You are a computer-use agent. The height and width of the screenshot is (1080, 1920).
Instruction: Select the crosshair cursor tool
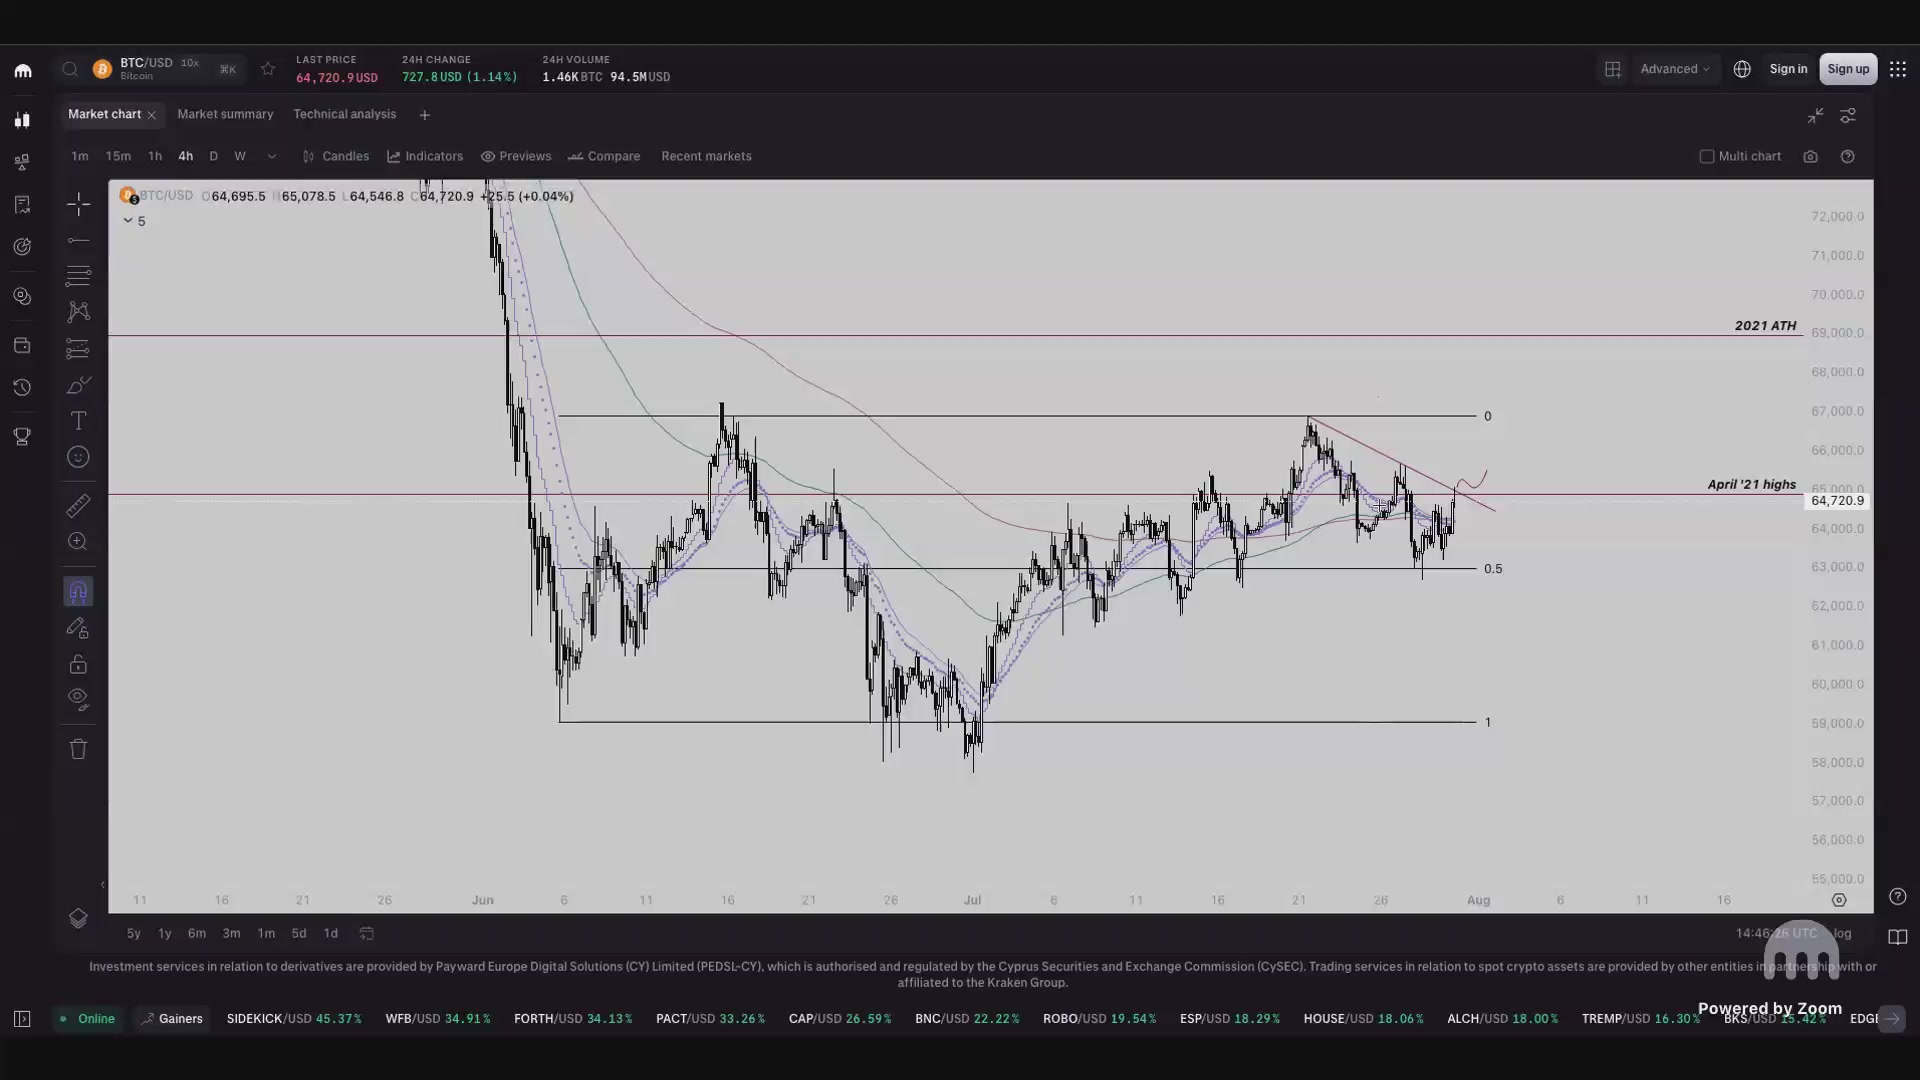point(78,204)
